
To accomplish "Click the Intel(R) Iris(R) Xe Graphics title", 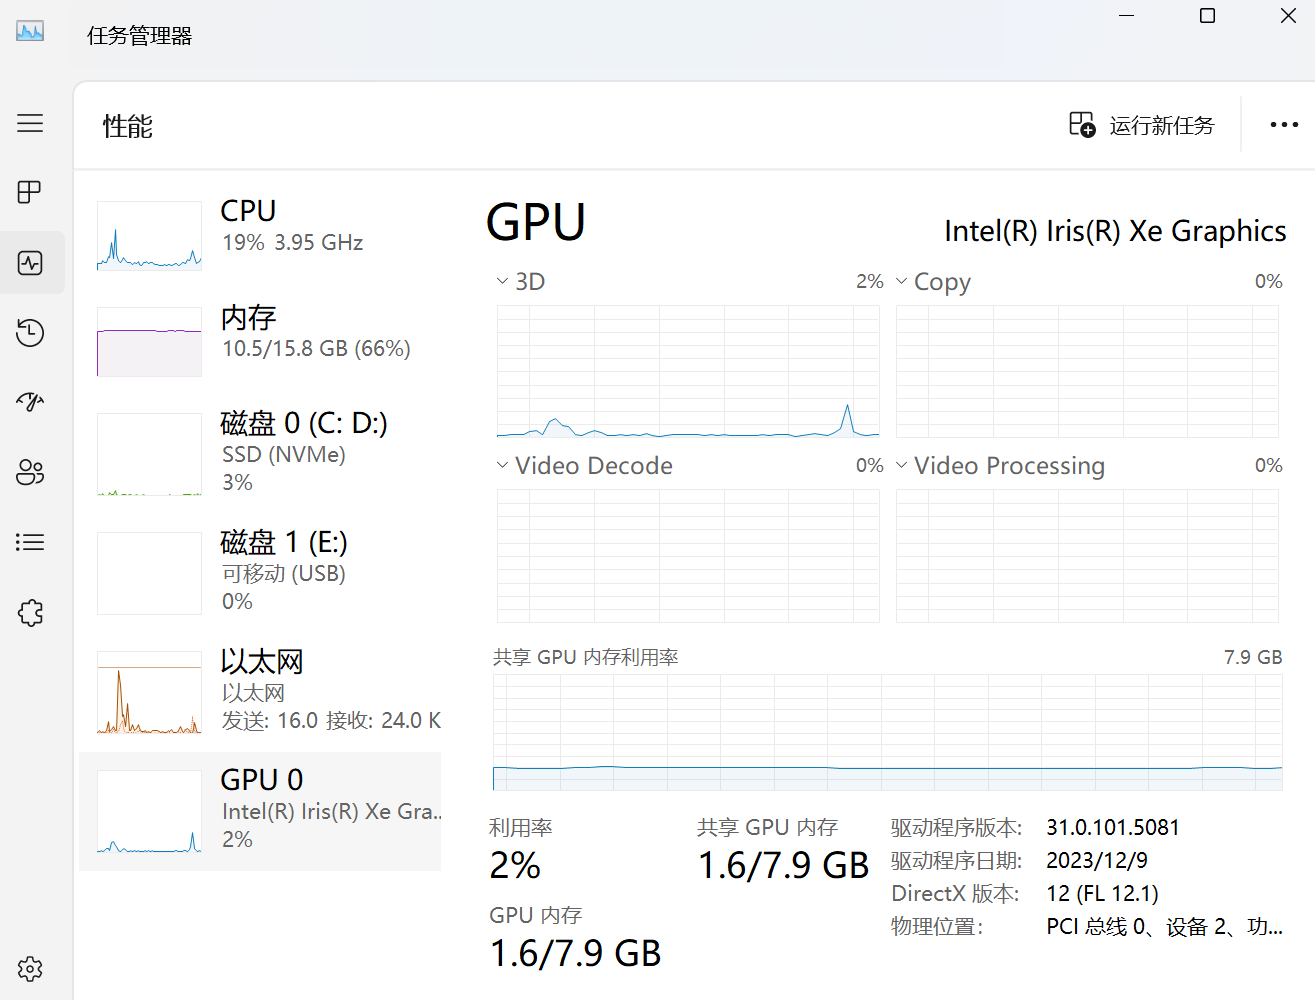I will (x=1115, y=231).
